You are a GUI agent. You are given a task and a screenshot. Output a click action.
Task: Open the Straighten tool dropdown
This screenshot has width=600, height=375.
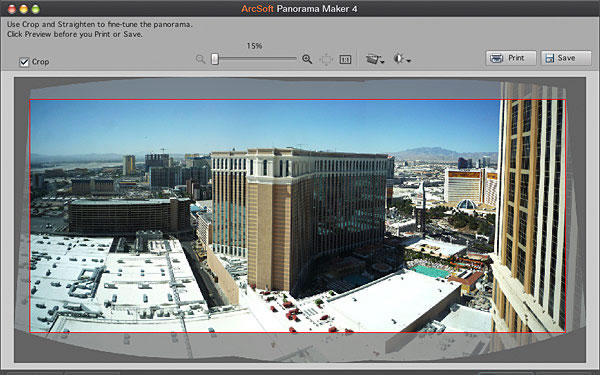pyautogui.click(x=375, y=59)
